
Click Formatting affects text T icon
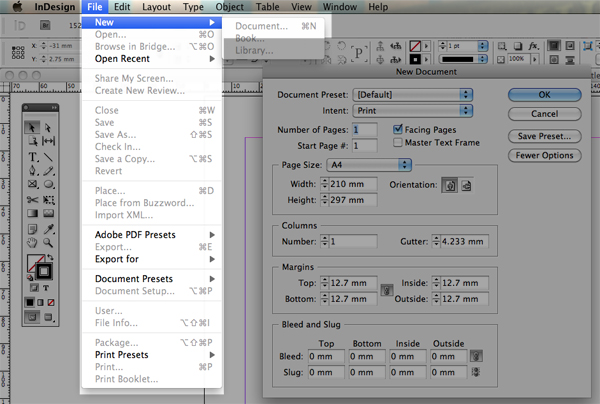[46, 288]
